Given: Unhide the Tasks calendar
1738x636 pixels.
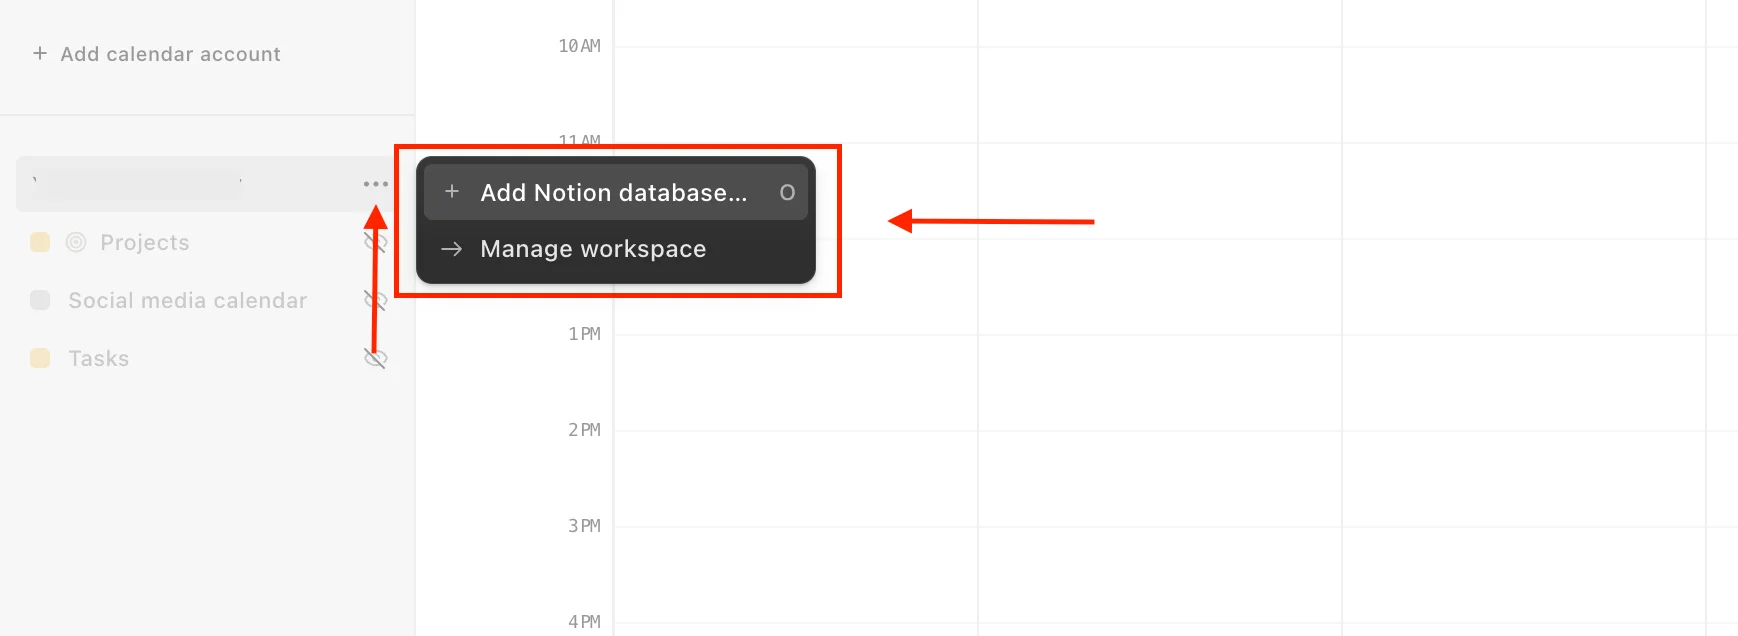Looking at the screenshot, I should [x=375, y=358].
